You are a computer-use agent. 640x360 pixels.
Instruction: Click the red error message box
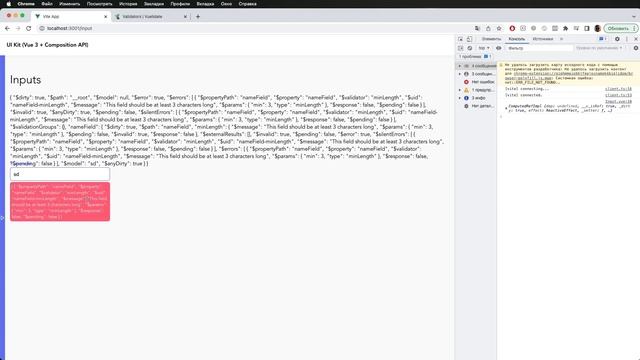pos(60,202)
